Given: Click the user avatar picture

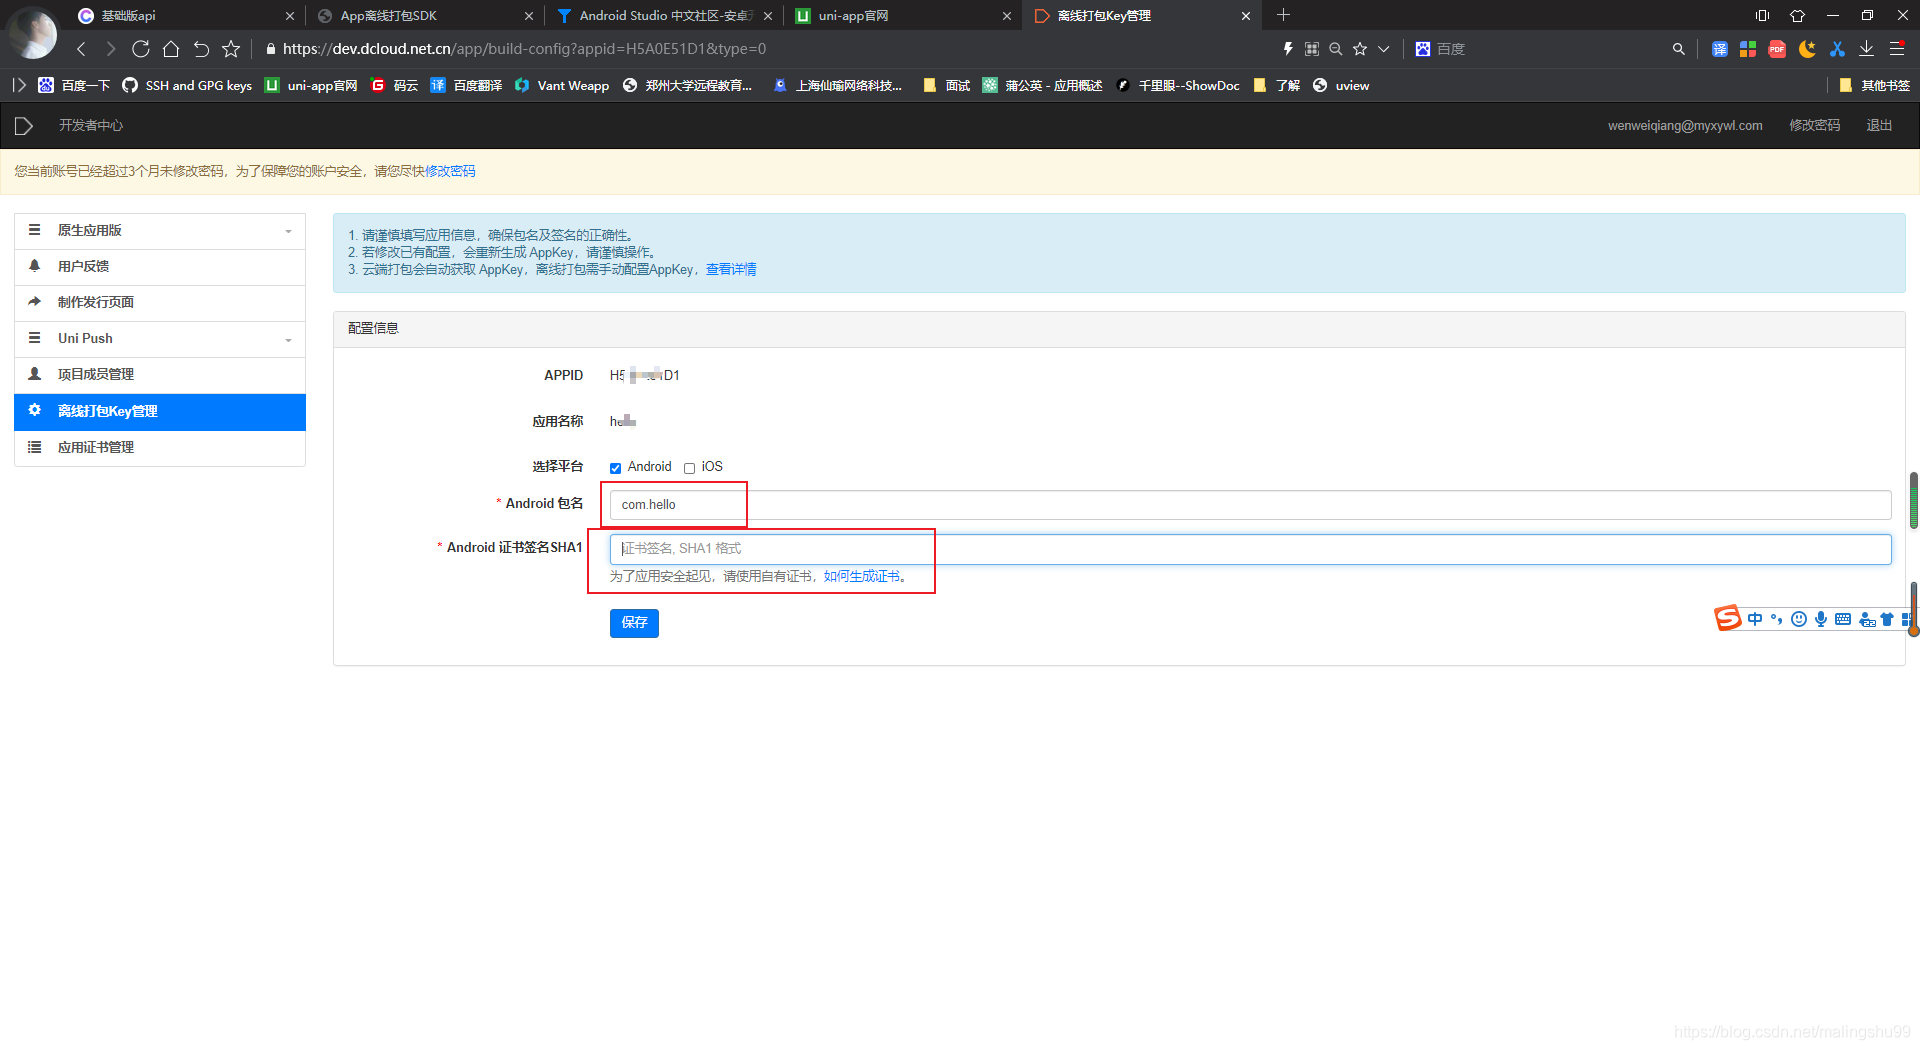Looking at the screenshot, I should tap(32, 33).
